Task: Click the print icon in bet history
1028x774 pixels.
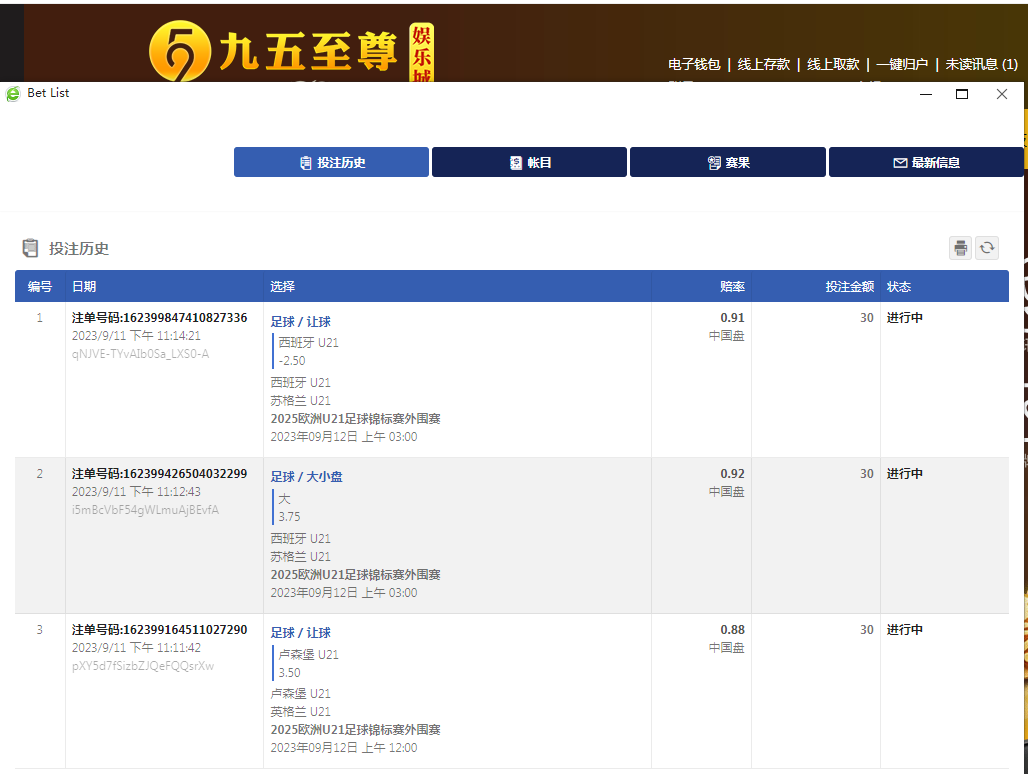Action: pos(960,248)
